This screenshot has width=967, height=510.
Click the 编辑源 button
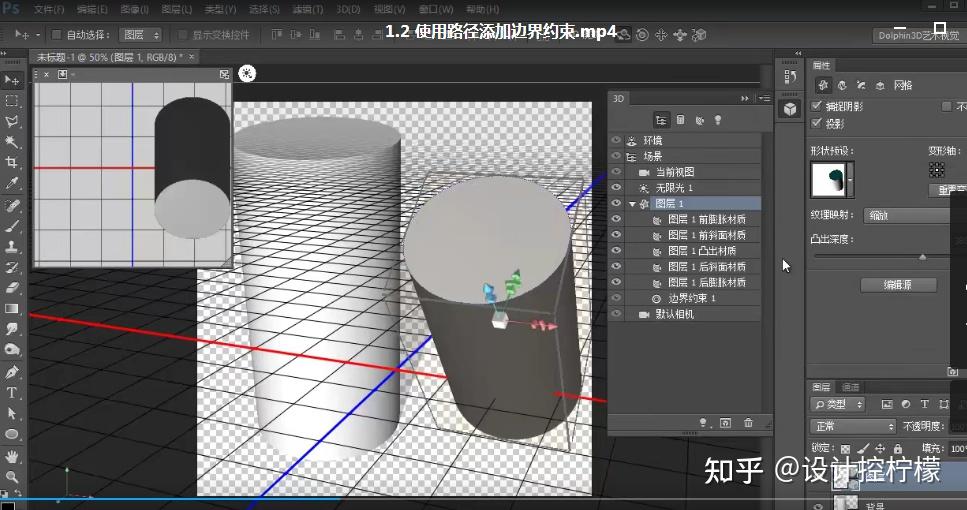(899, 285)
